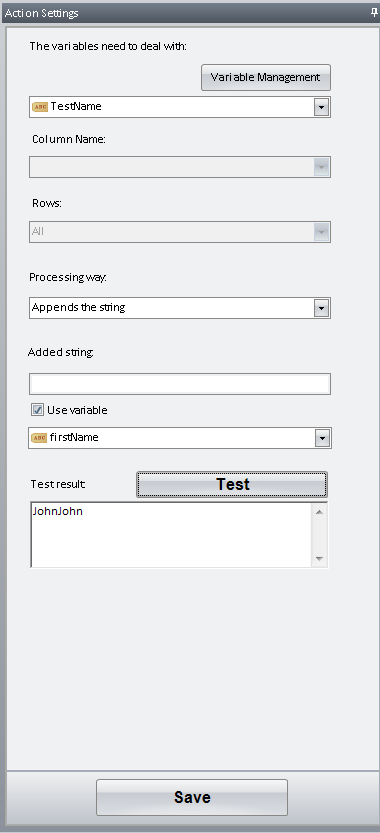Toggle the Use variable checkbox
Screen dimensions: 380x833
pos(37,410)
